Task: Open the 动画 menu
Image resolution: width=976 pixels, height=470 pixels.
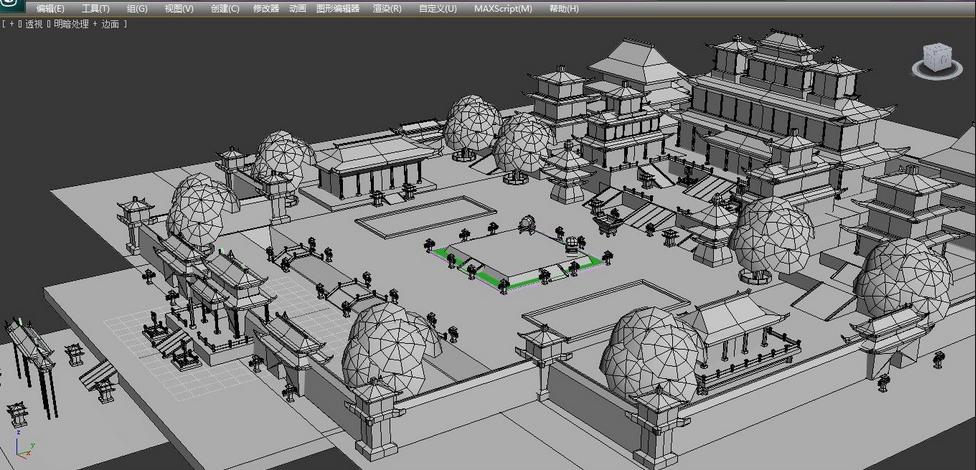Action: [298, 8]
